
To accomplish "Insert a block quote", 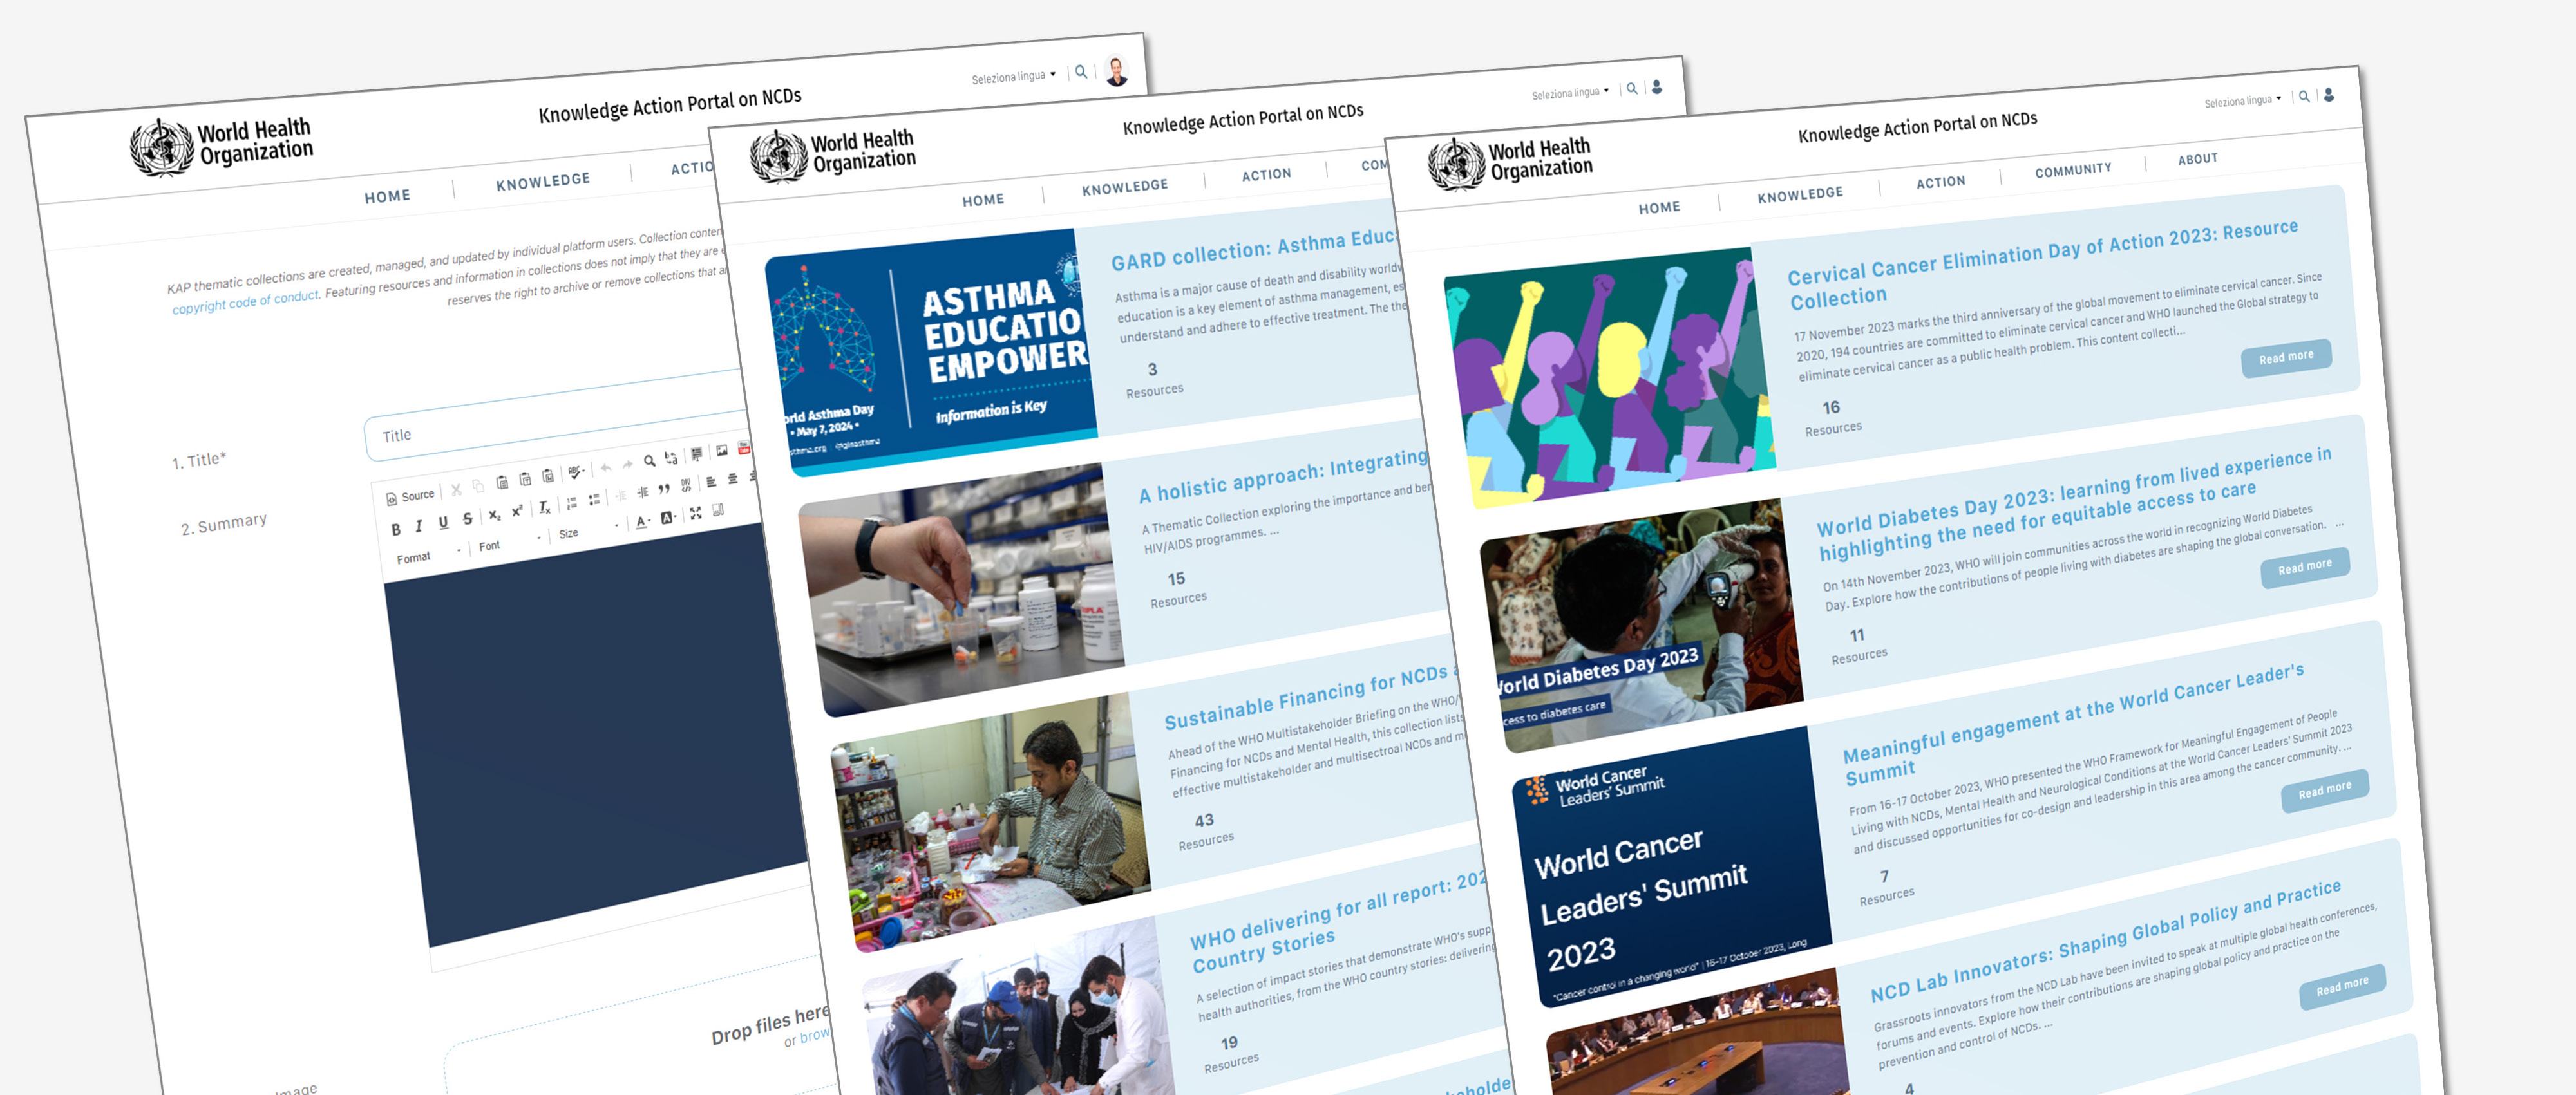I will [x=664, y=489].
